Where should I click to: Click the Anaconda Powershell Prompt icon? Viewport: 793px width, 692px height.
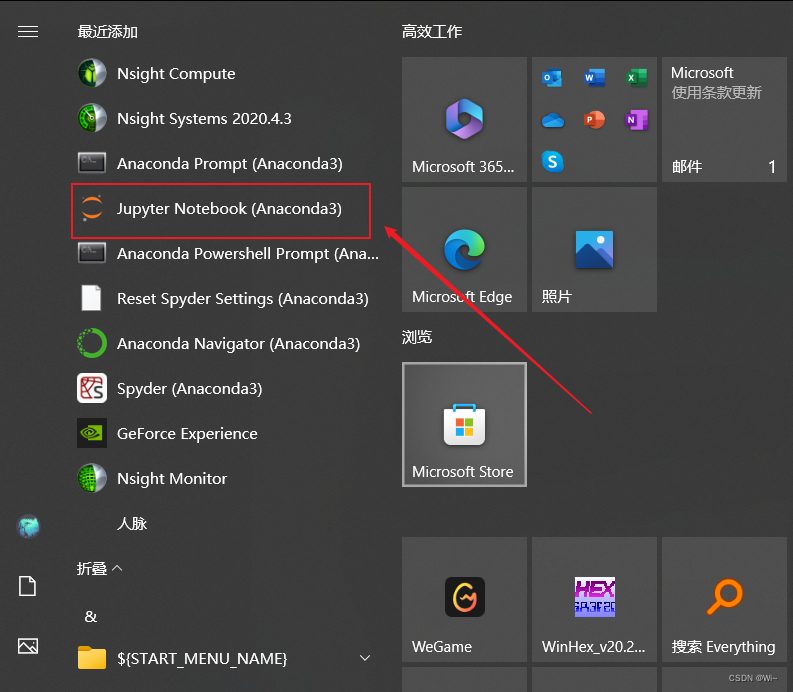pos(92,253)
